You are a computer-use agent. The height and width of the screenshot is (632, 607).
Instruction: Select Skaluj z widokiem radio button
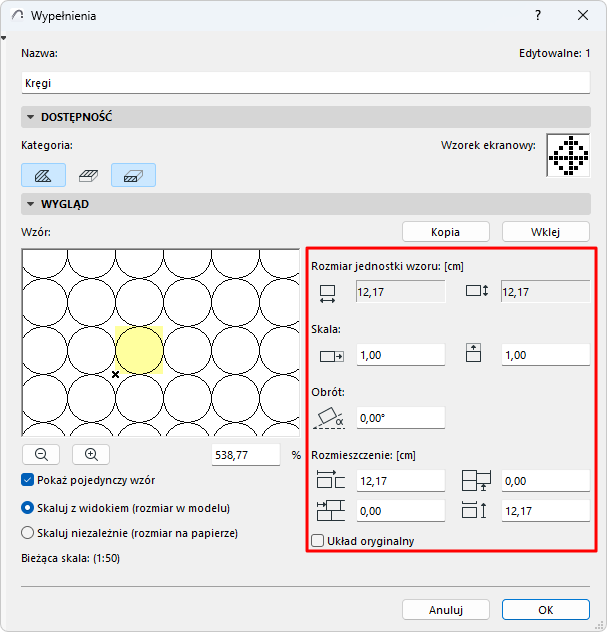(x=27, y=508)
